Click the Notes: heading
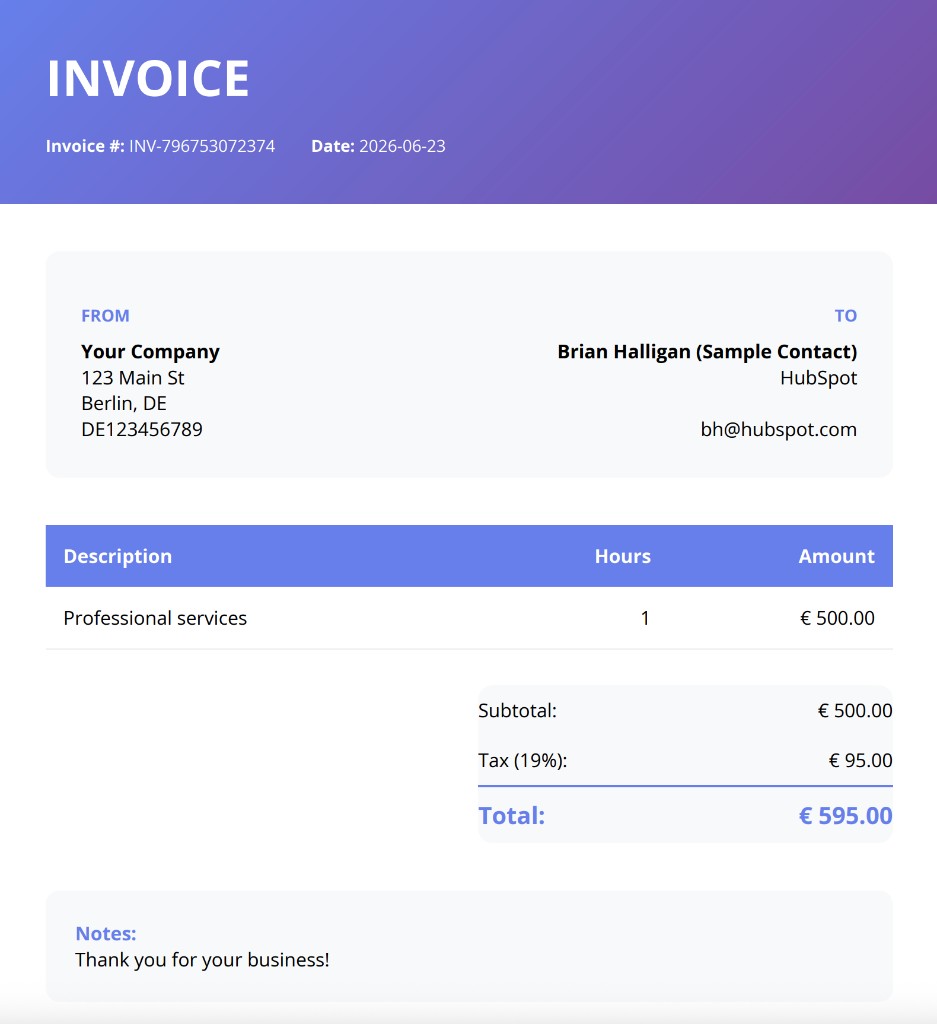The image size is (937, 1024). click(x=106, y=933)
